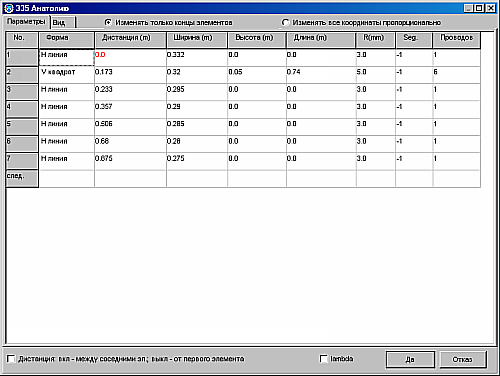
Task: Click the Seg. column header
Action: pos(414,40)
